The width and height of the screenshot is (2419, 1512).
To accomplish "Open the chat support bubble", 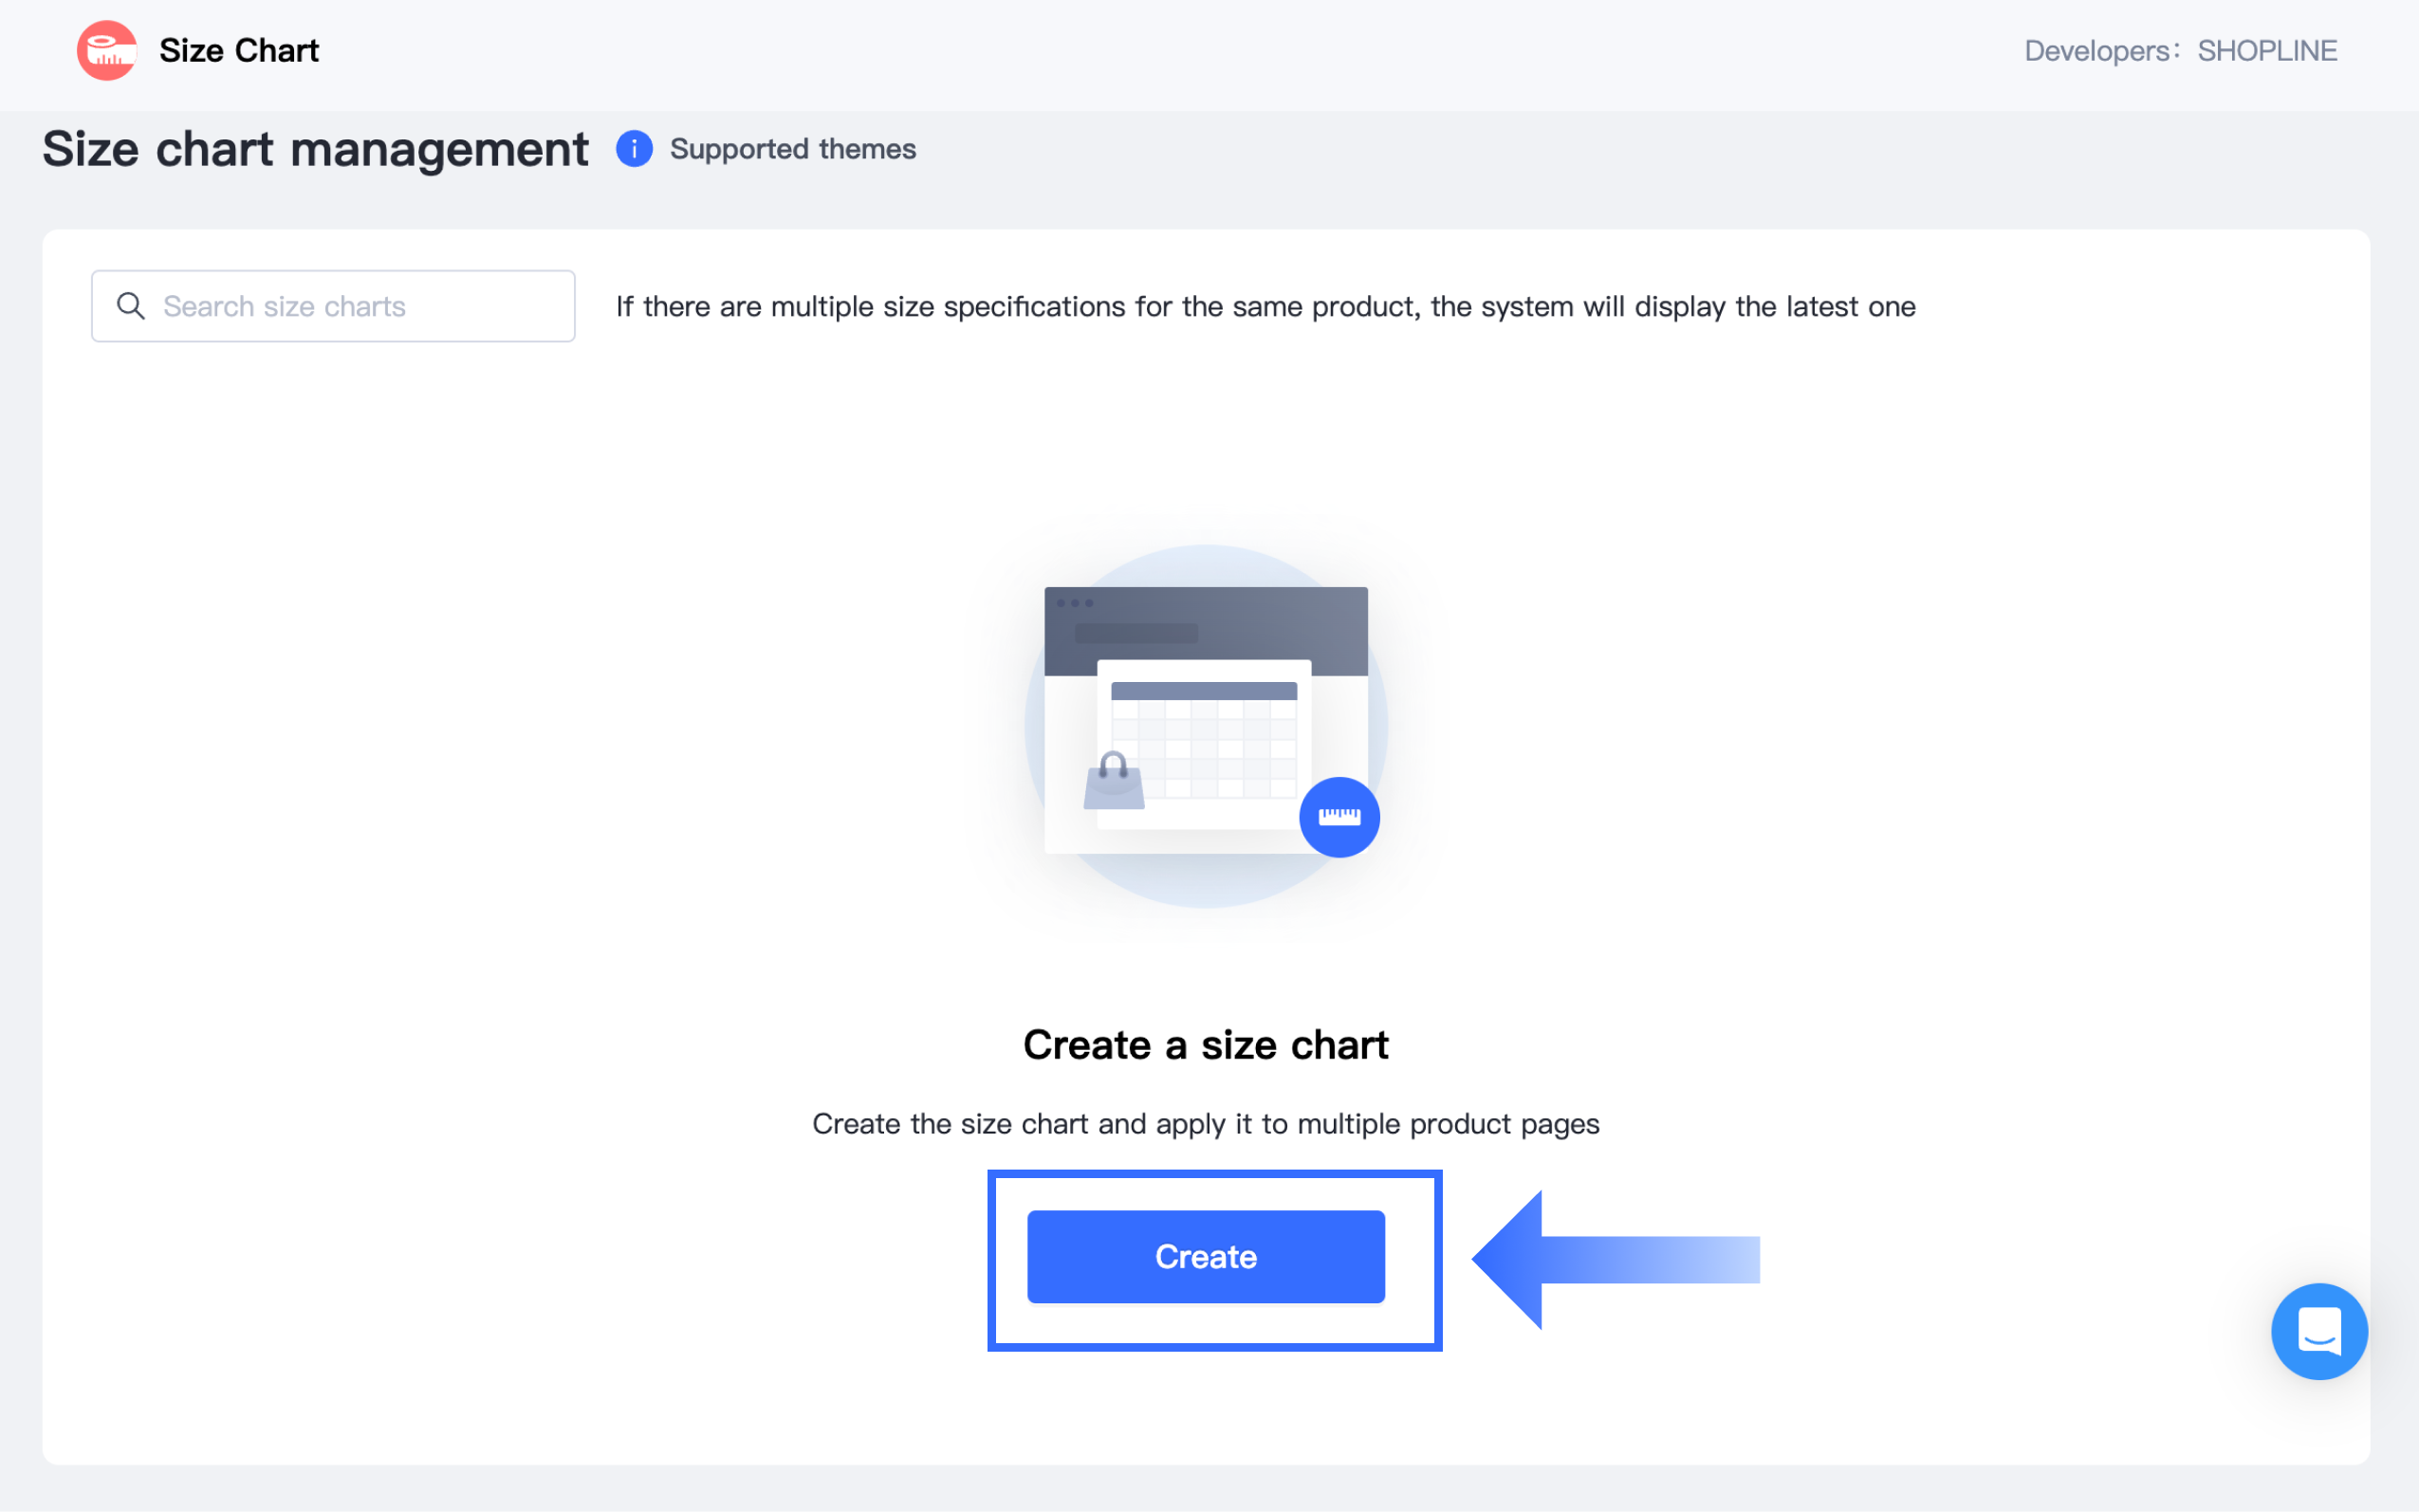I will coord(2318,1331).
